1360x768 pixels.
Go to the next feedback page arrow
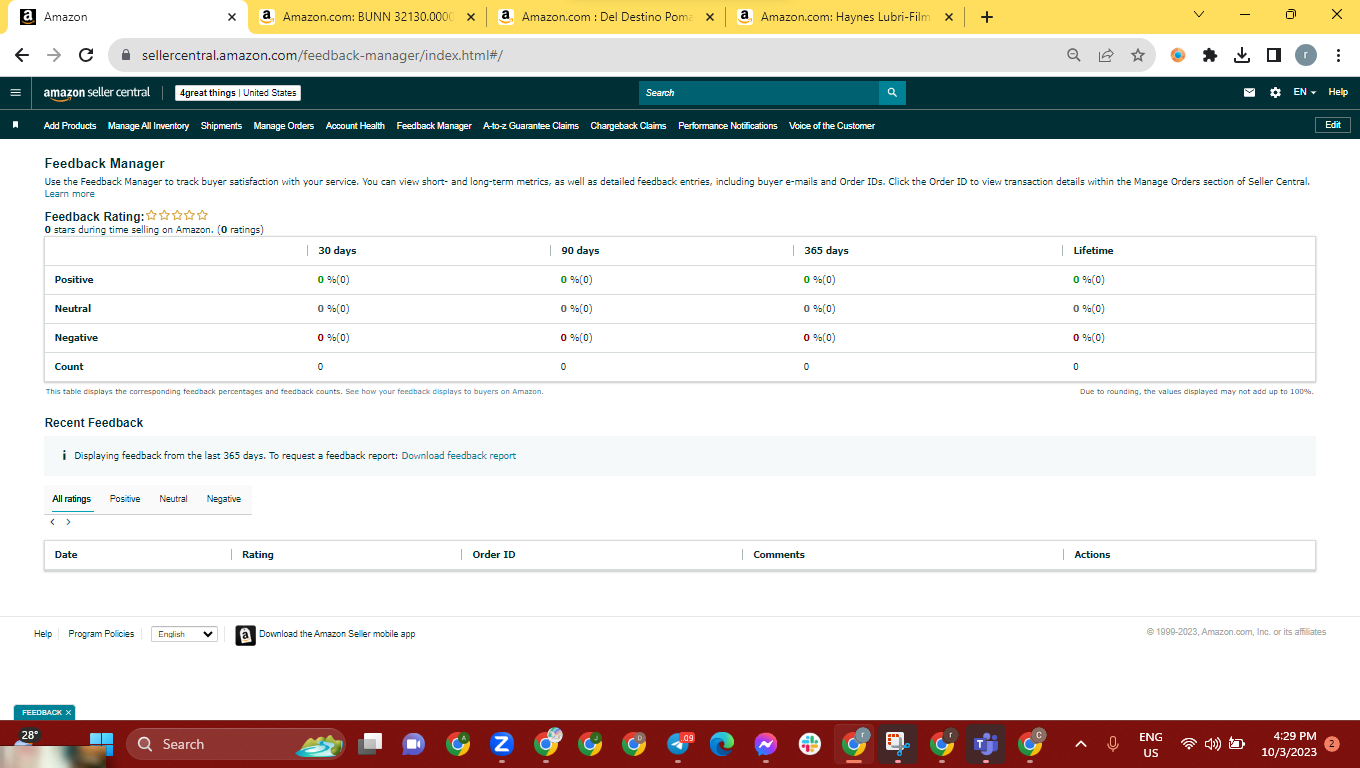[68, 522]
